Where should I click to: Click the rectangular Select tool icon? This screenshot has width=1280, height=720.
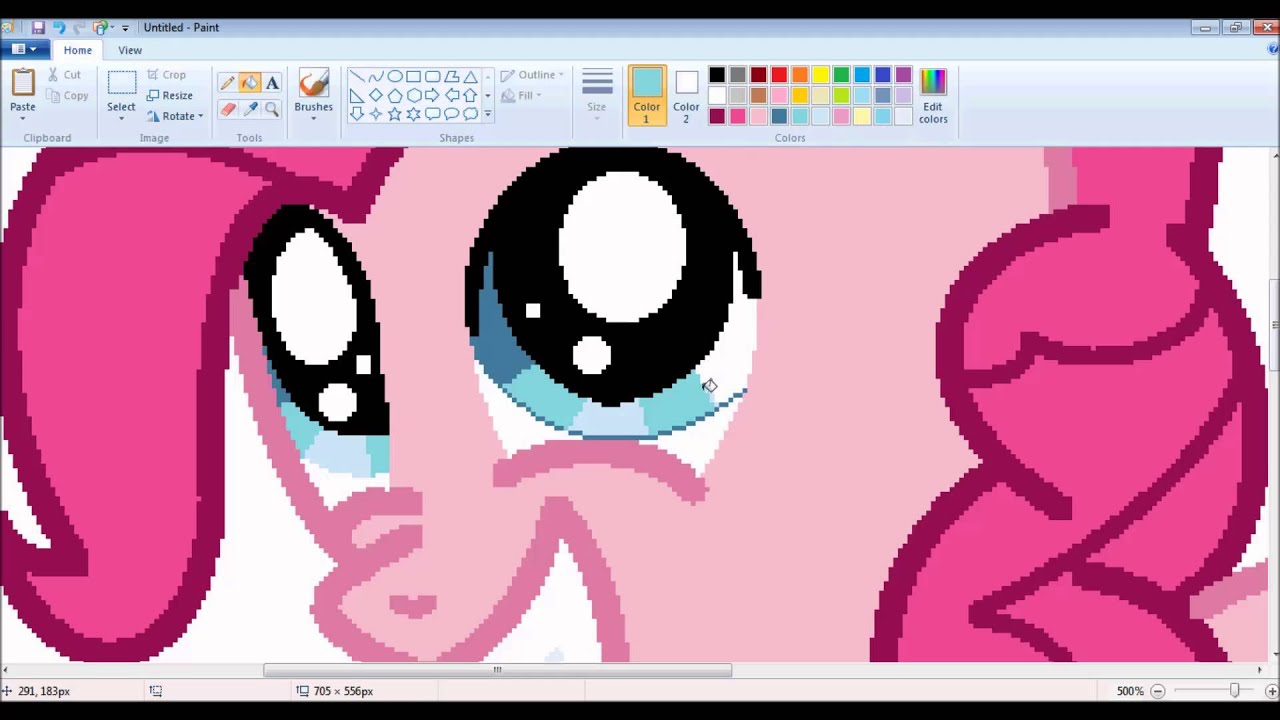pyautogui.click(x=121, y=83)
